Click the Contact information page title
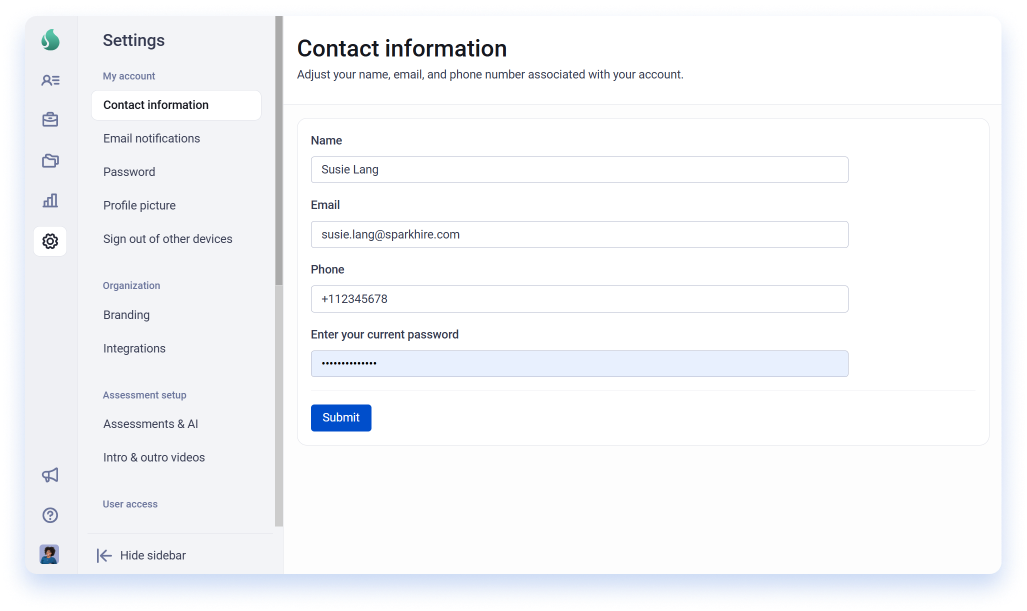 (402, 48)
